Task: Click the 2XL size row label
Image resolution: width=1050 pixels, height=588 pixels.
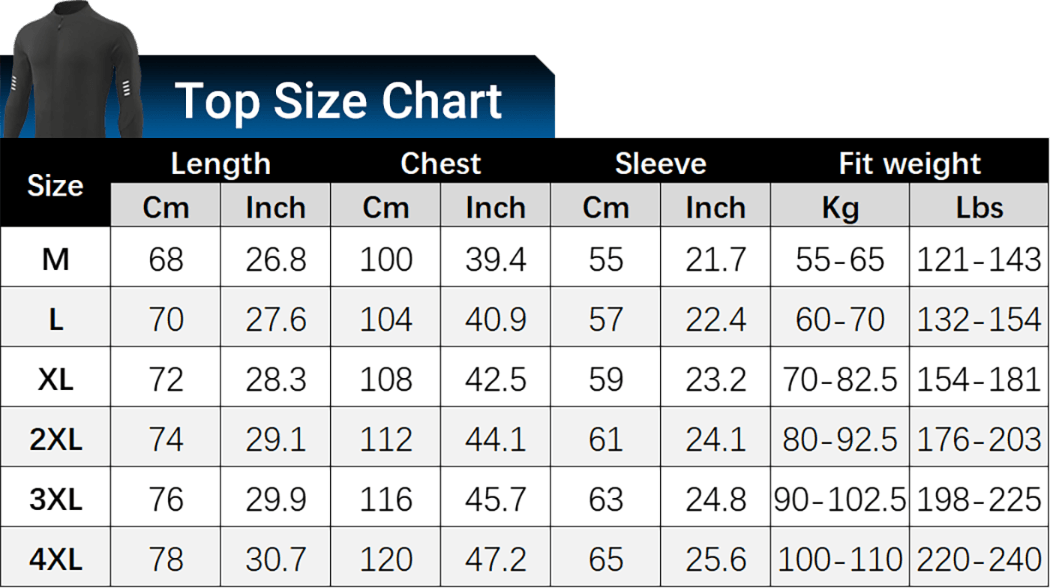Action: click(55, 439)
